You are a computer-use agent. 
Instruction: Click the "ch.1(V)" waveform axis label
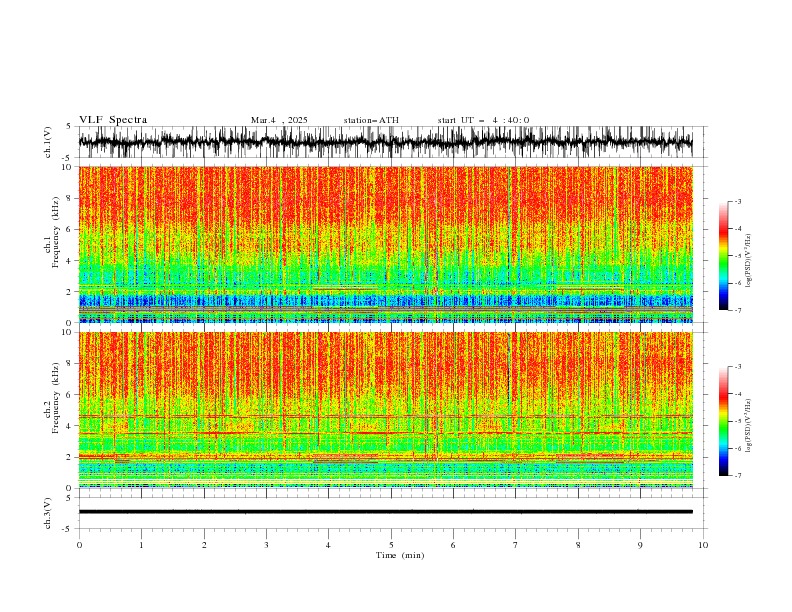click(48, 142)
